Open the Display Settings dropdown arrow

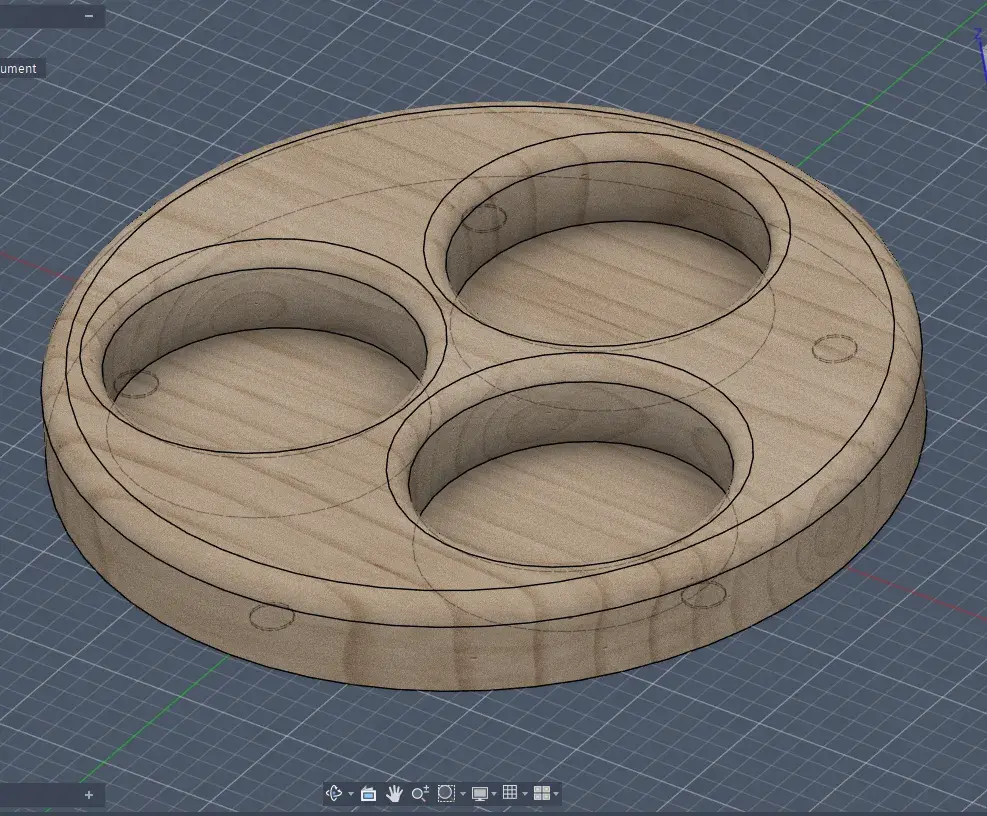click(493, 794)
